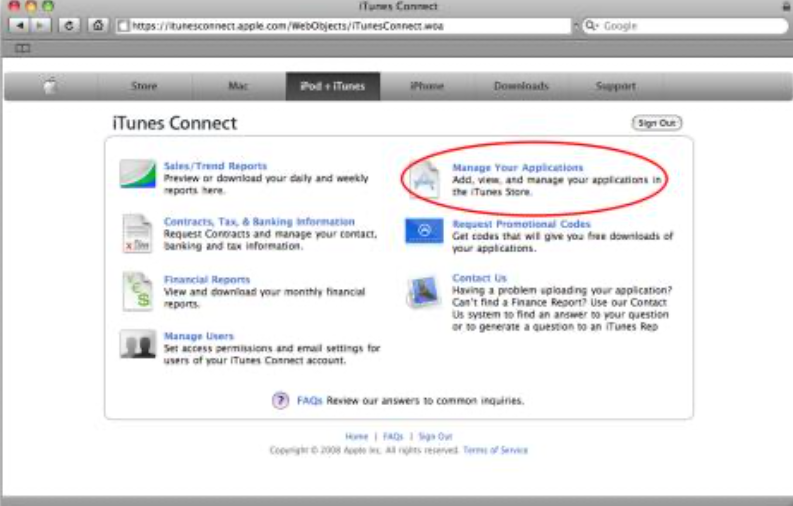Click the browser Back arrow button
The image size is (793, 506).
click(19, 25)
